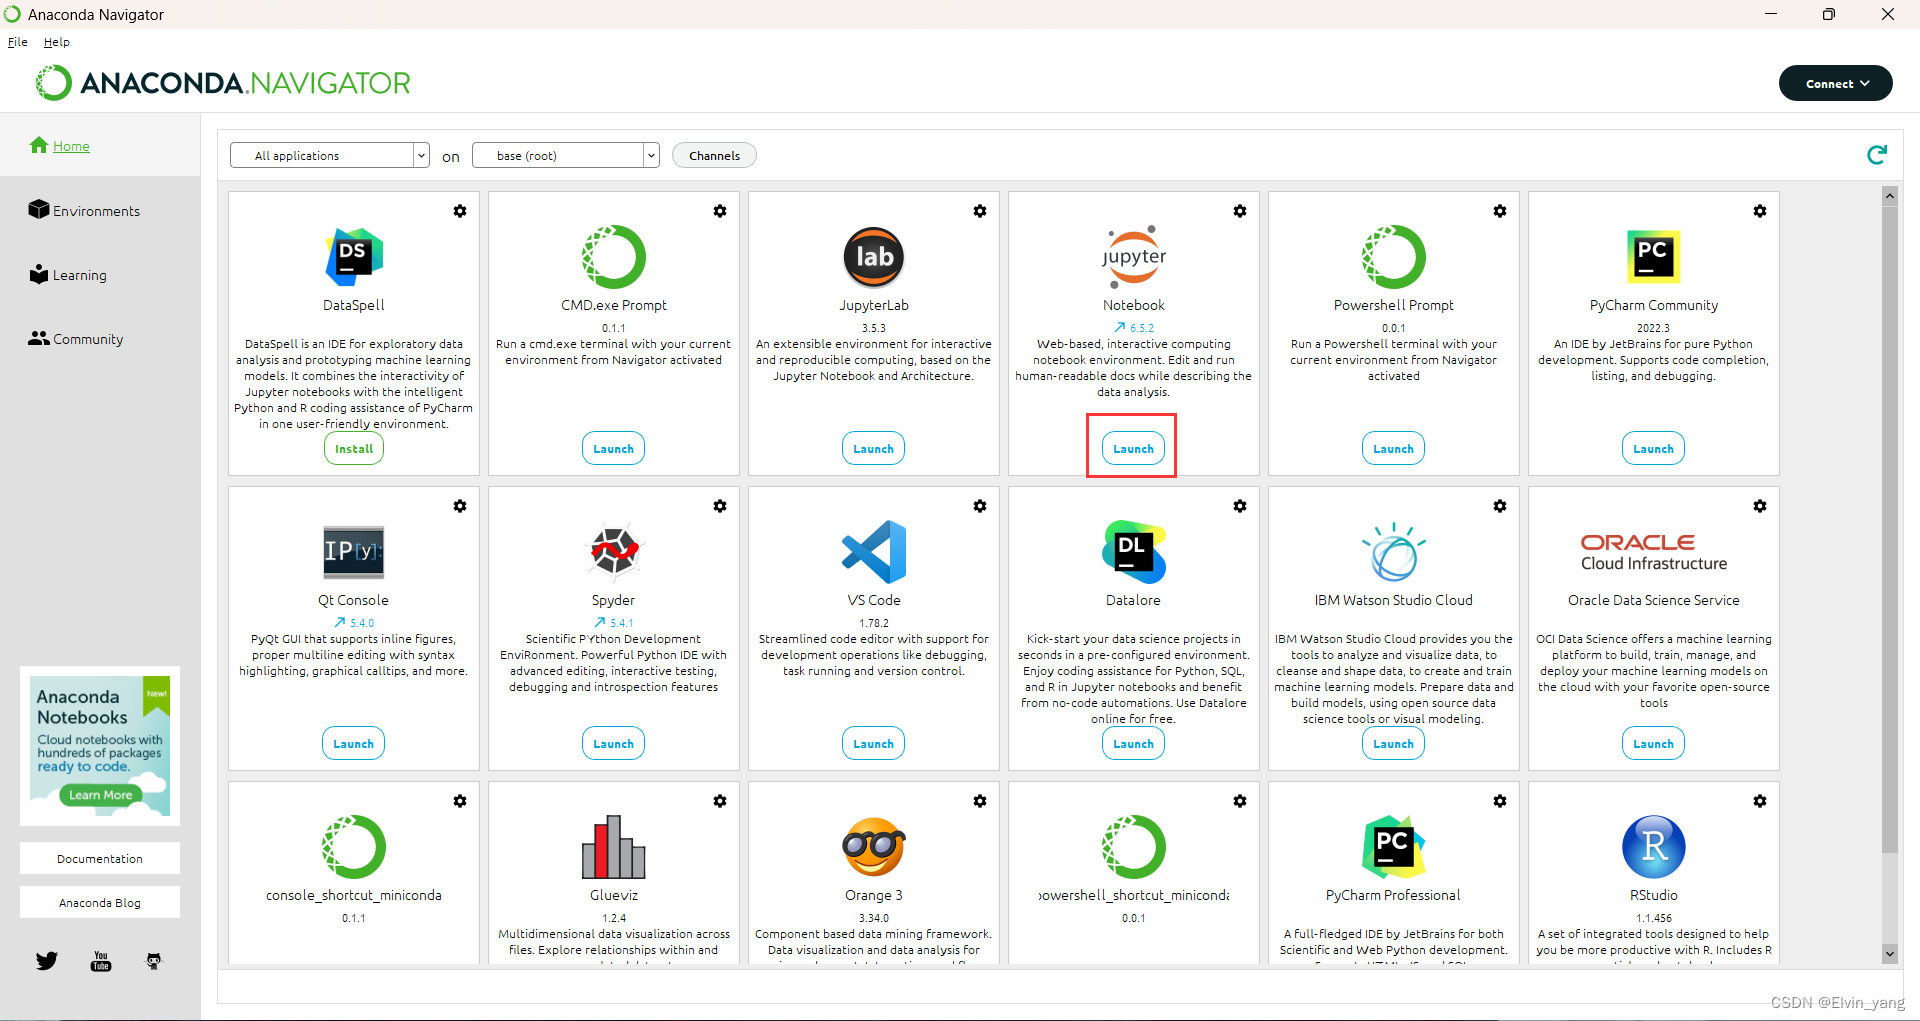Click the RStudio application logo
Image resolution: width=1920 pixels, height=1021 pixels.
click(1654, 846)
